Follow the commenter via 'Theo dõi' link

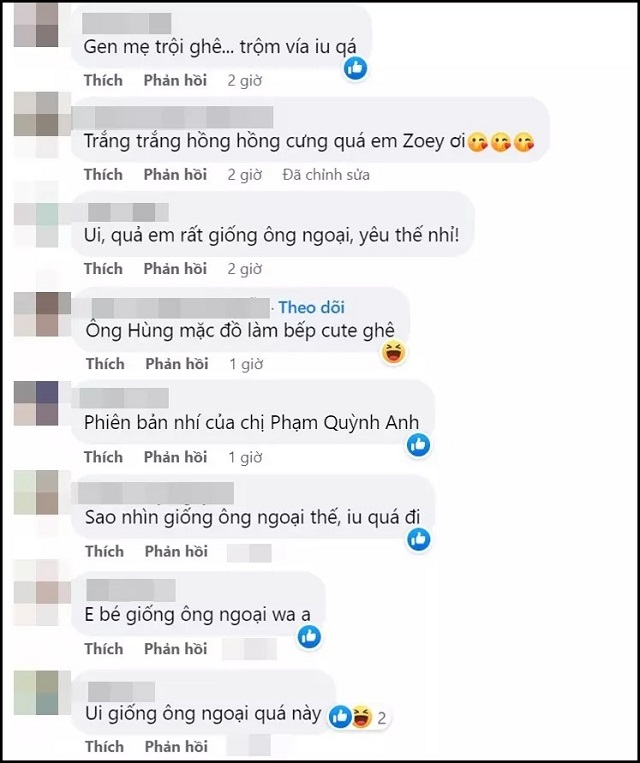pyautogui.click(x=311, y=307)
